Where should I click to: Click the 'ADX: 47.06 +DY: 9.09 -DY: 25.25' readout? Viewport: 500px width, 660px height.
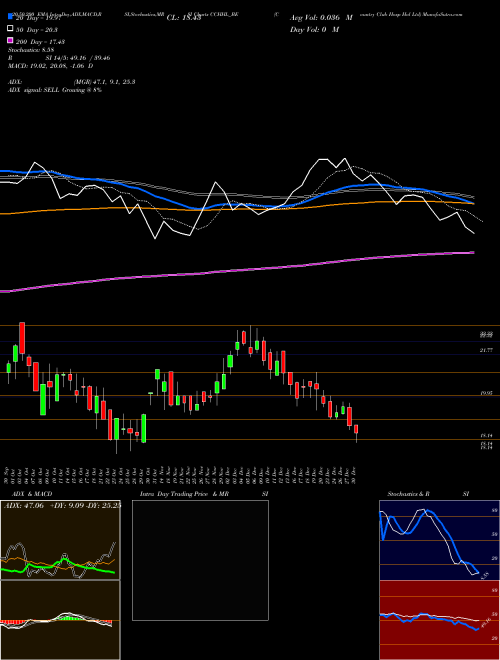tap(62, 506)
